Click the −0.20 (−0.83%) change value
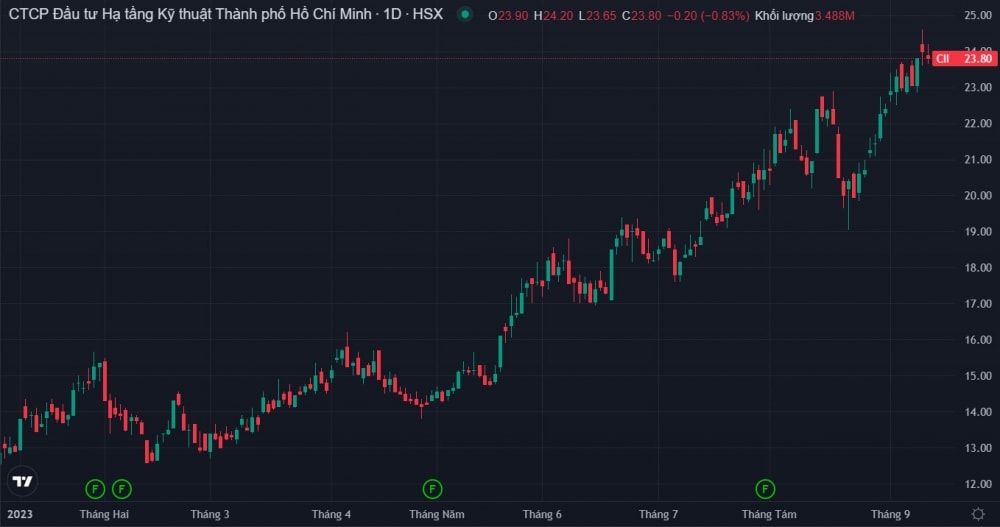Screen dimensions: 1000x527 pos(708,15)
